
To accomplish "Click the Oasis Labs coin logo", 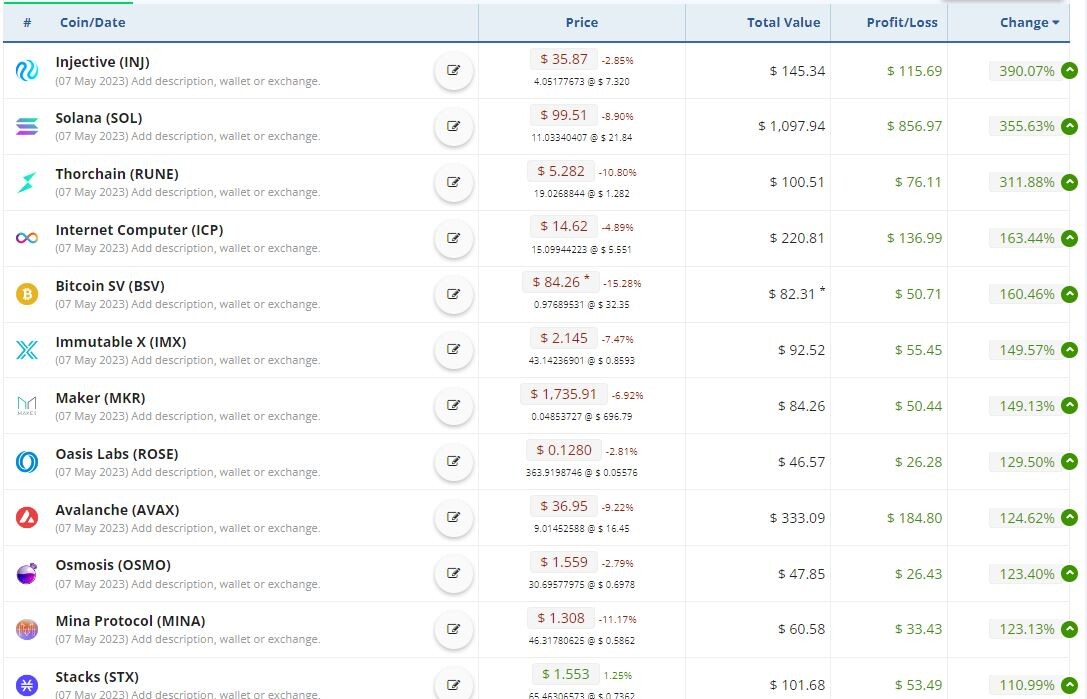I will pyautogui.click(x=27, y=461).
